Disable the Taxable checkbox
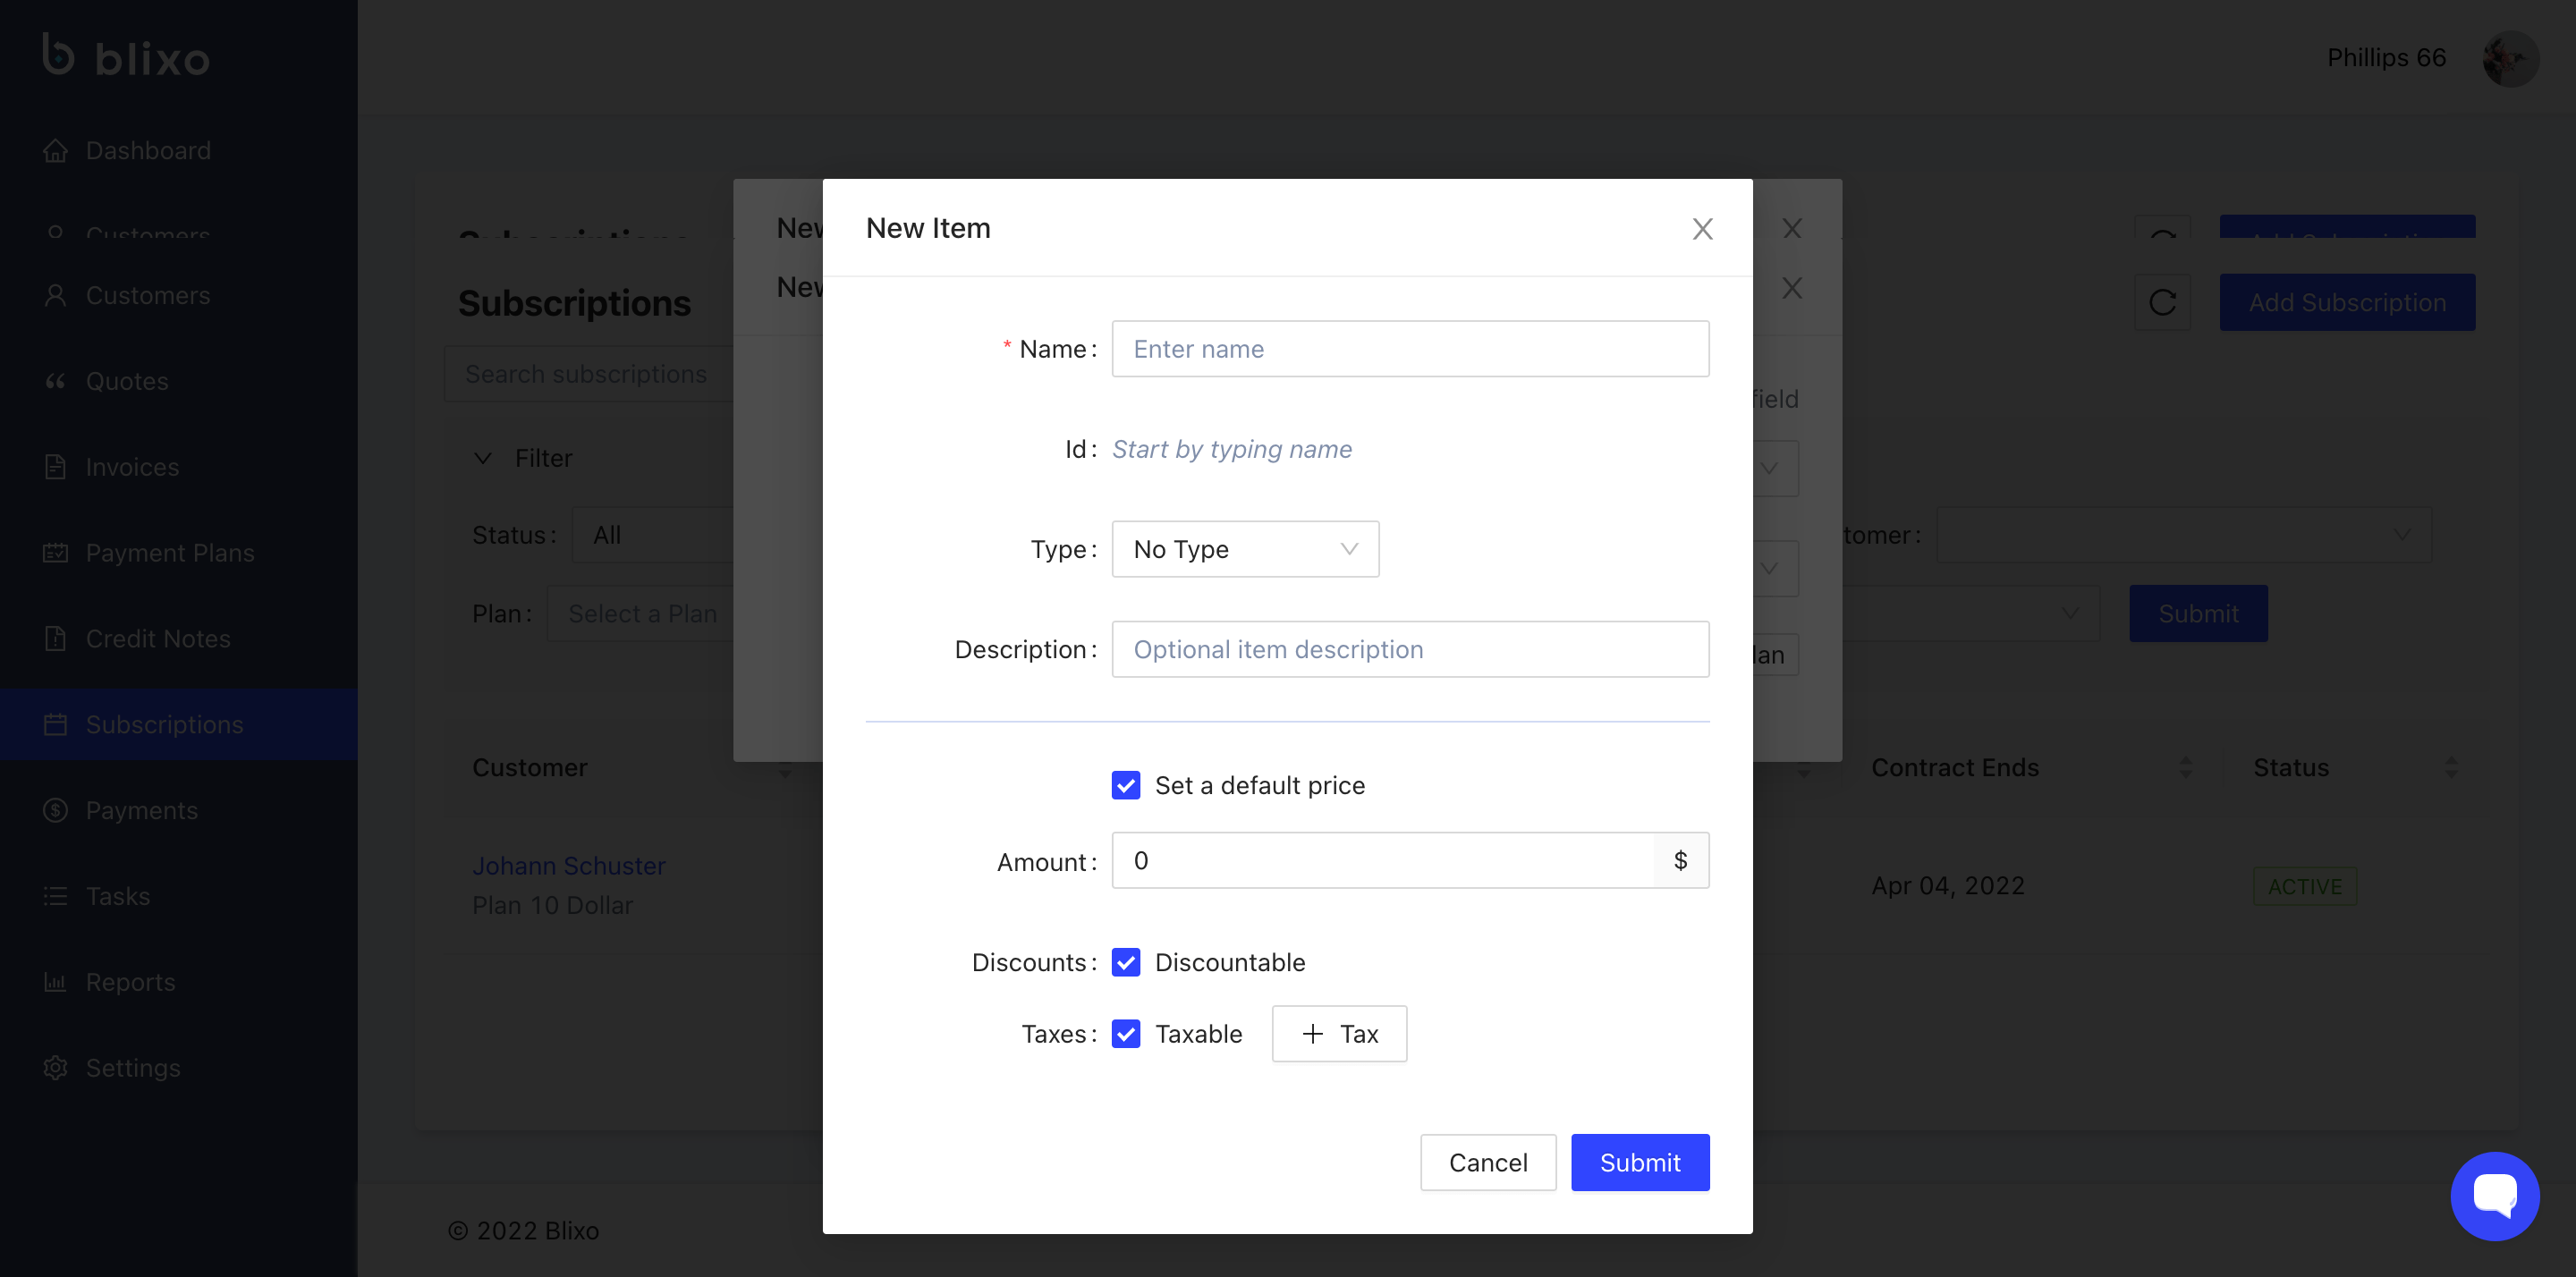 (x=1126, y=1034)
